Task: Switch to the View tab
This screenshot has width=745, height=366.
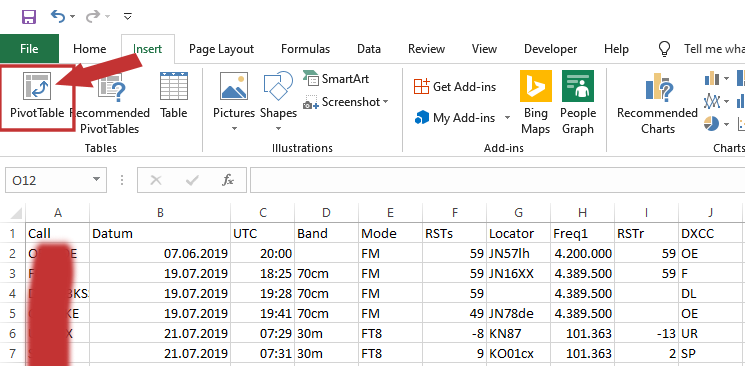Action: (x=484, y=49)
